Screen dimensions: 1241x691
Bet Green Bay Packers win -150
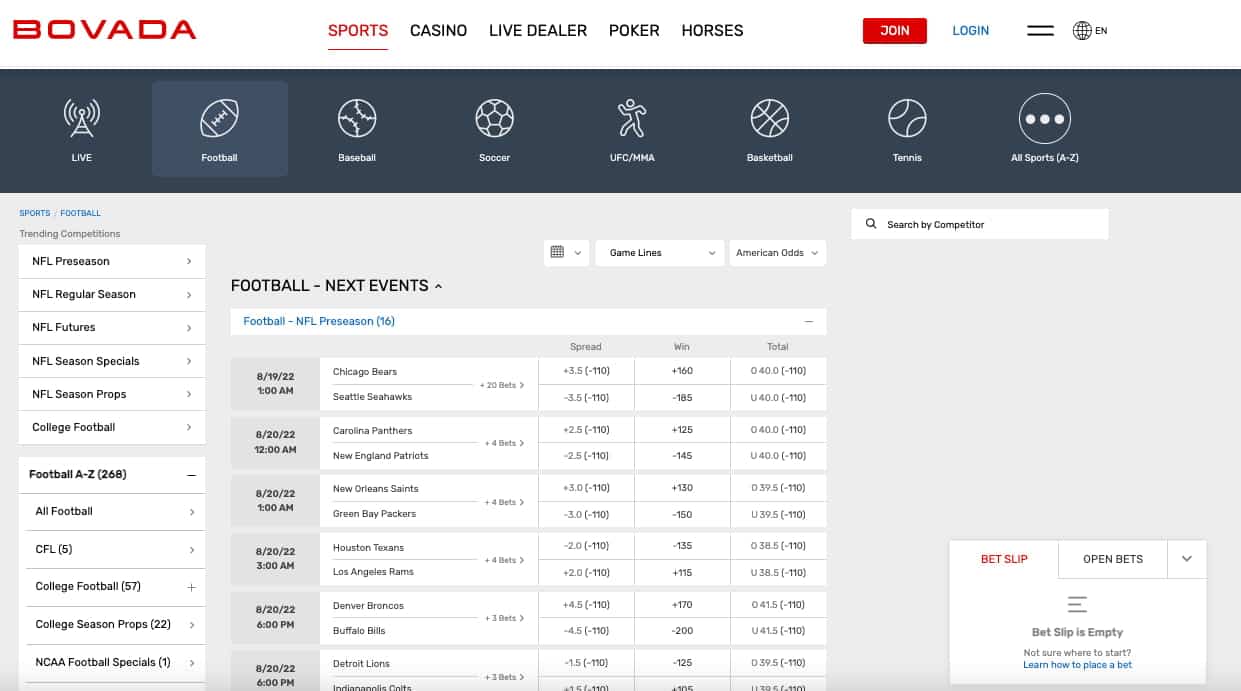[x=682, y=514]
